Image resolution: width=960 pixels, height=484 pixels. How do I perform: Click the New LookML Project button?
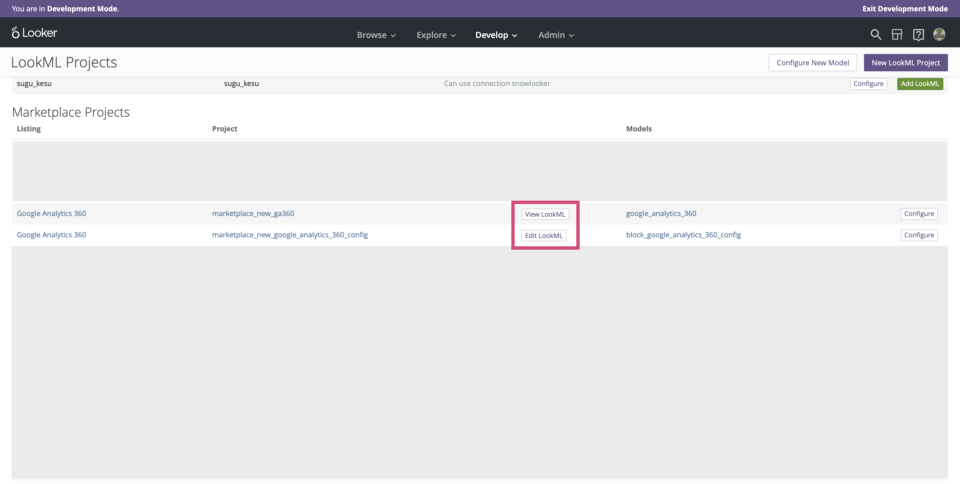pos(906,62)
